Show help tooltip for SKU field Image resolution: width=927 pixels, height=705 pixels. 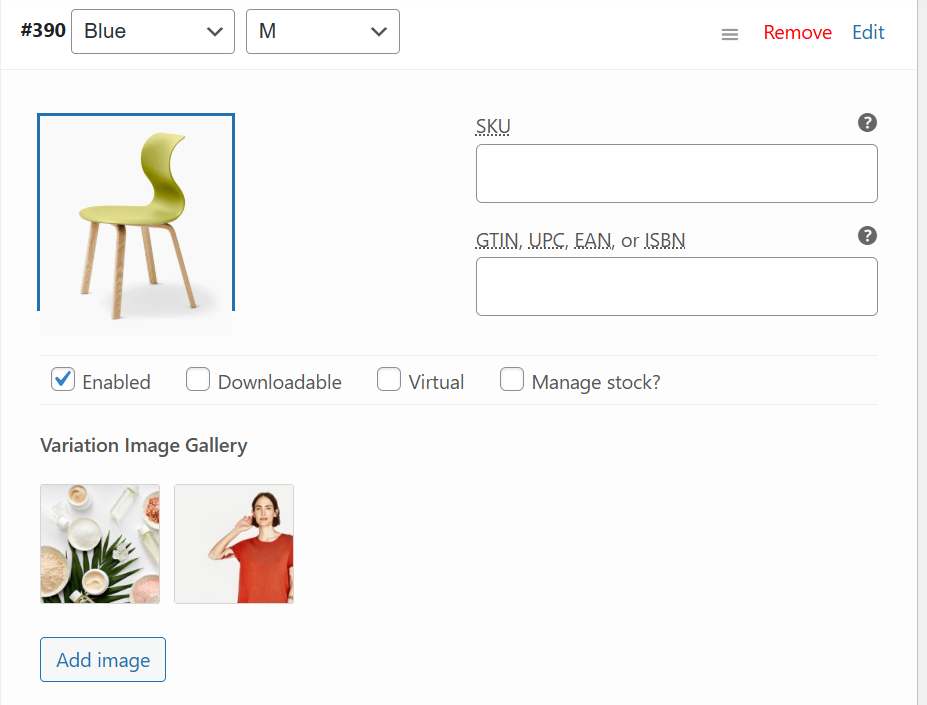867,122
